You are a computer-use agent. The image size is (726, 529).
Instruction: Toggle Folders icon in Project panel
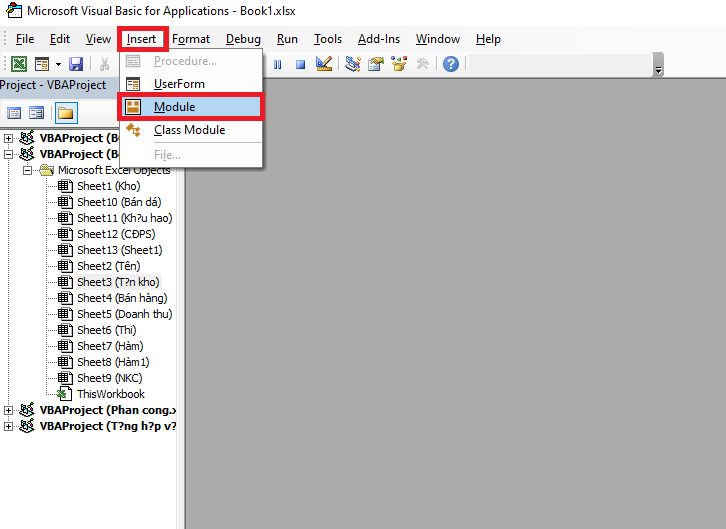[66, 113]
